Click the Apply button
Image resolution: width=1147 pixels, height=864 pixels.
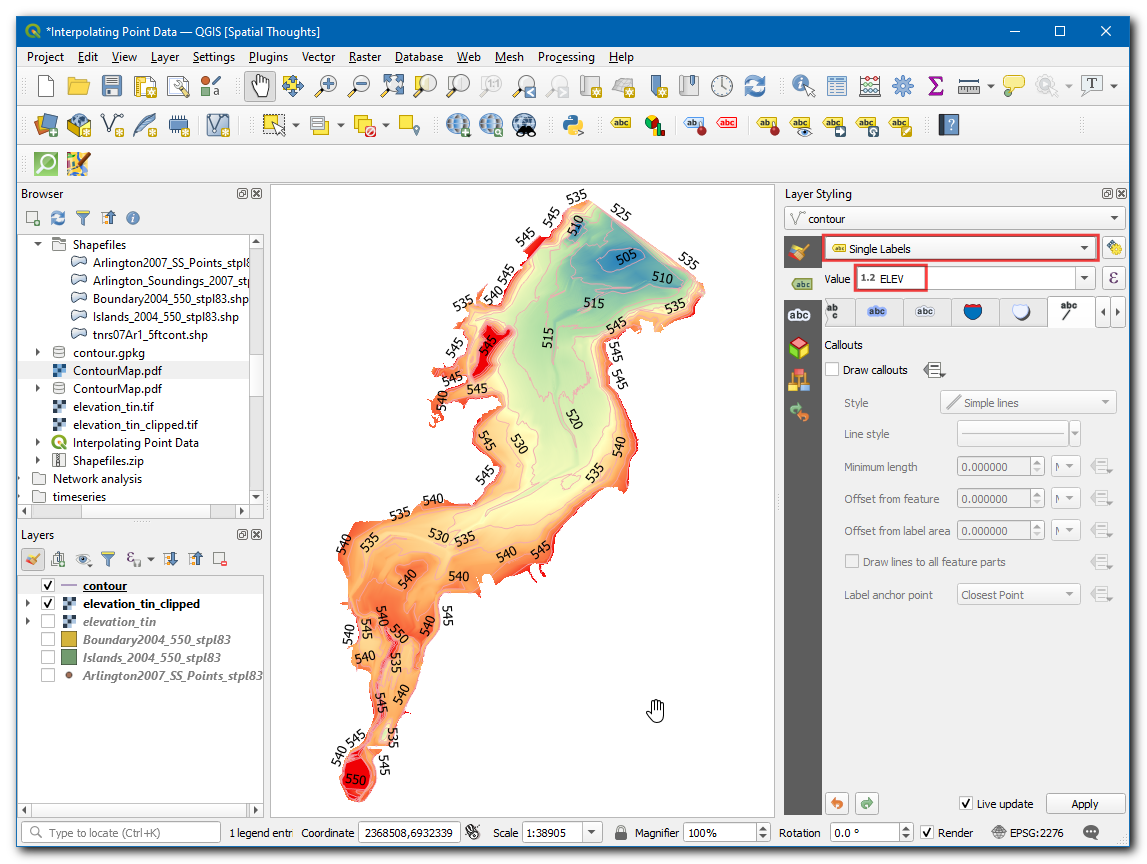(1084, 804)
